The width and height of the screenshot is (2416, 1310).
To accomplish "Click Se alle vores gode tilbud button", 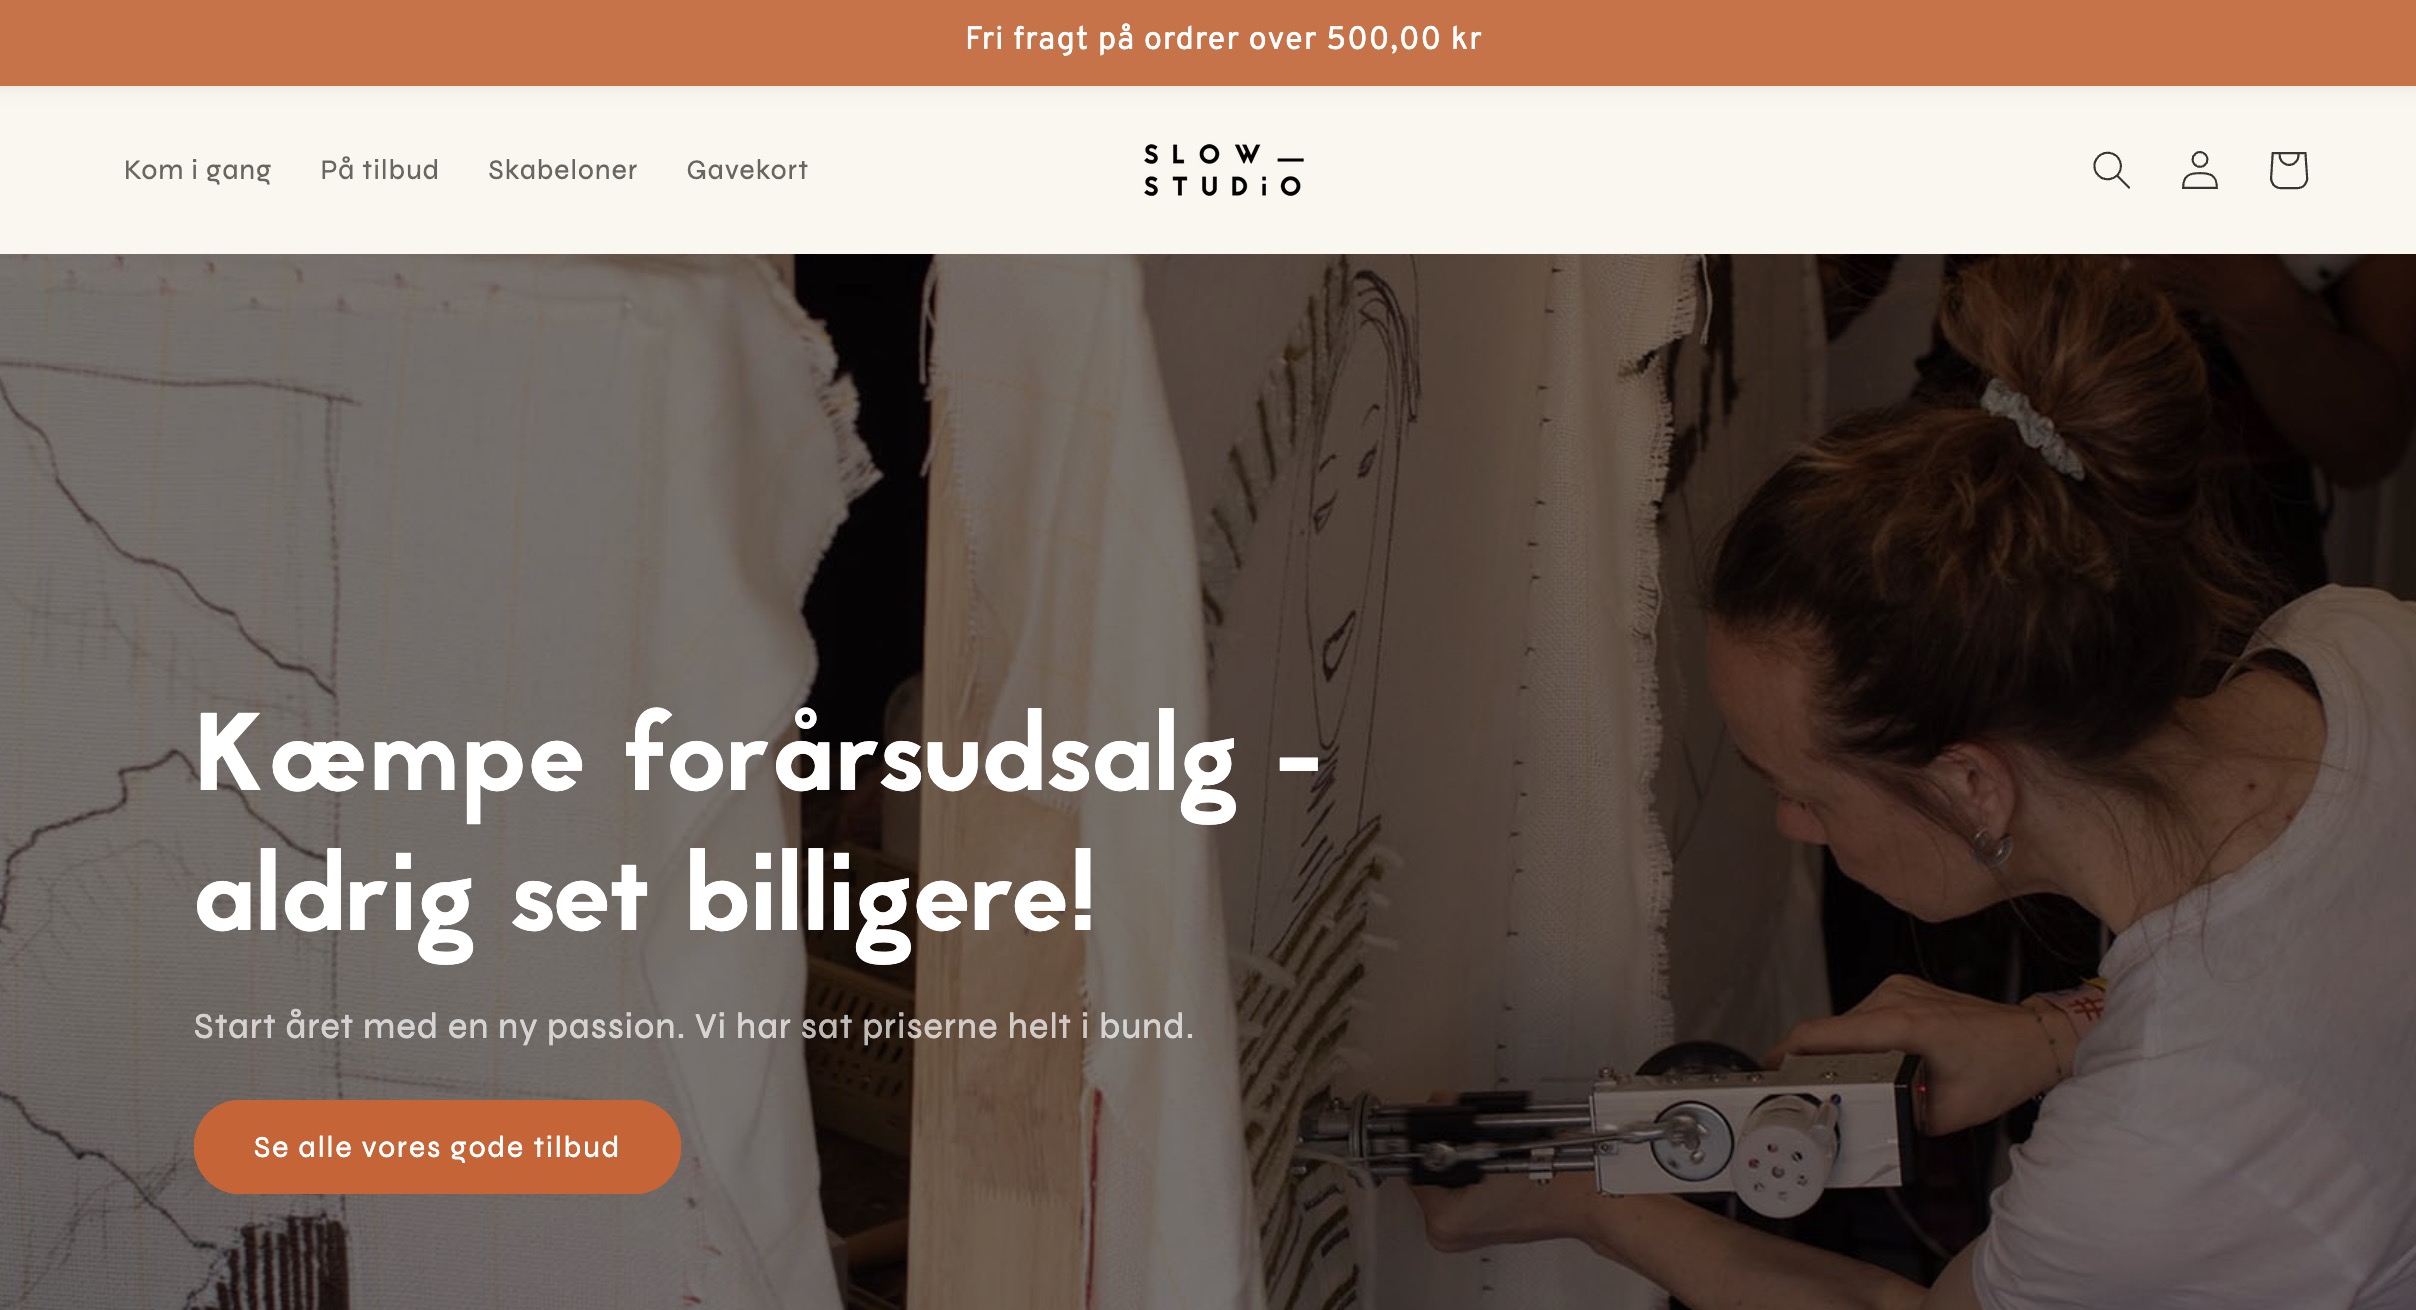I will (437, 1147).
